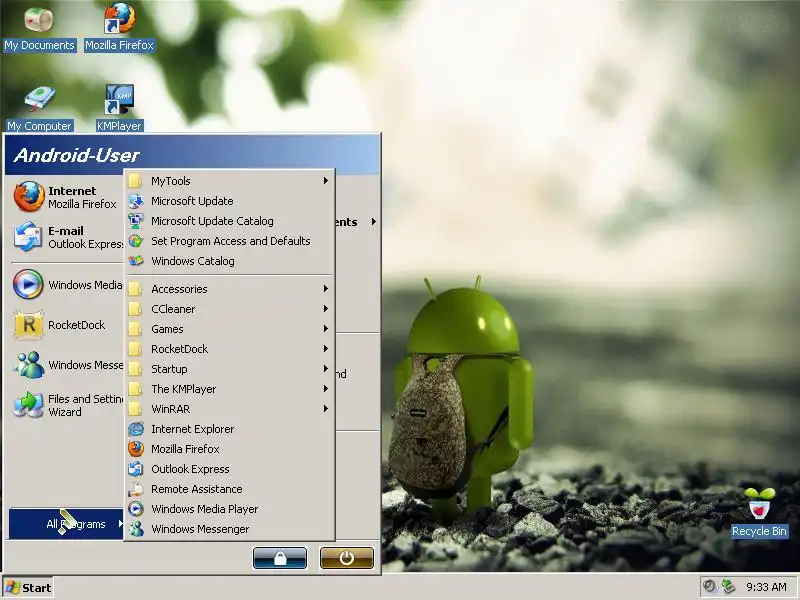This screenshot has width=800, height=600.
Task: Click Windows Media Player icon in programs list
Action: pos(136,509)
